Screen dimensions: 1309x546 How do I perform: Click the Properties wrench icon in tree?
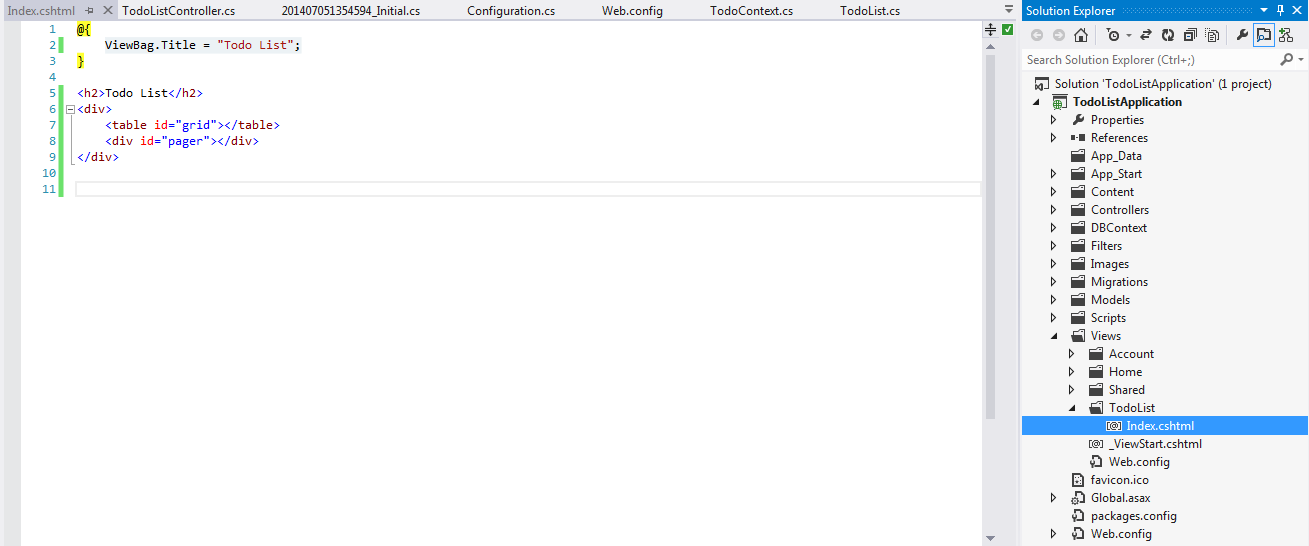point(1078,120)
